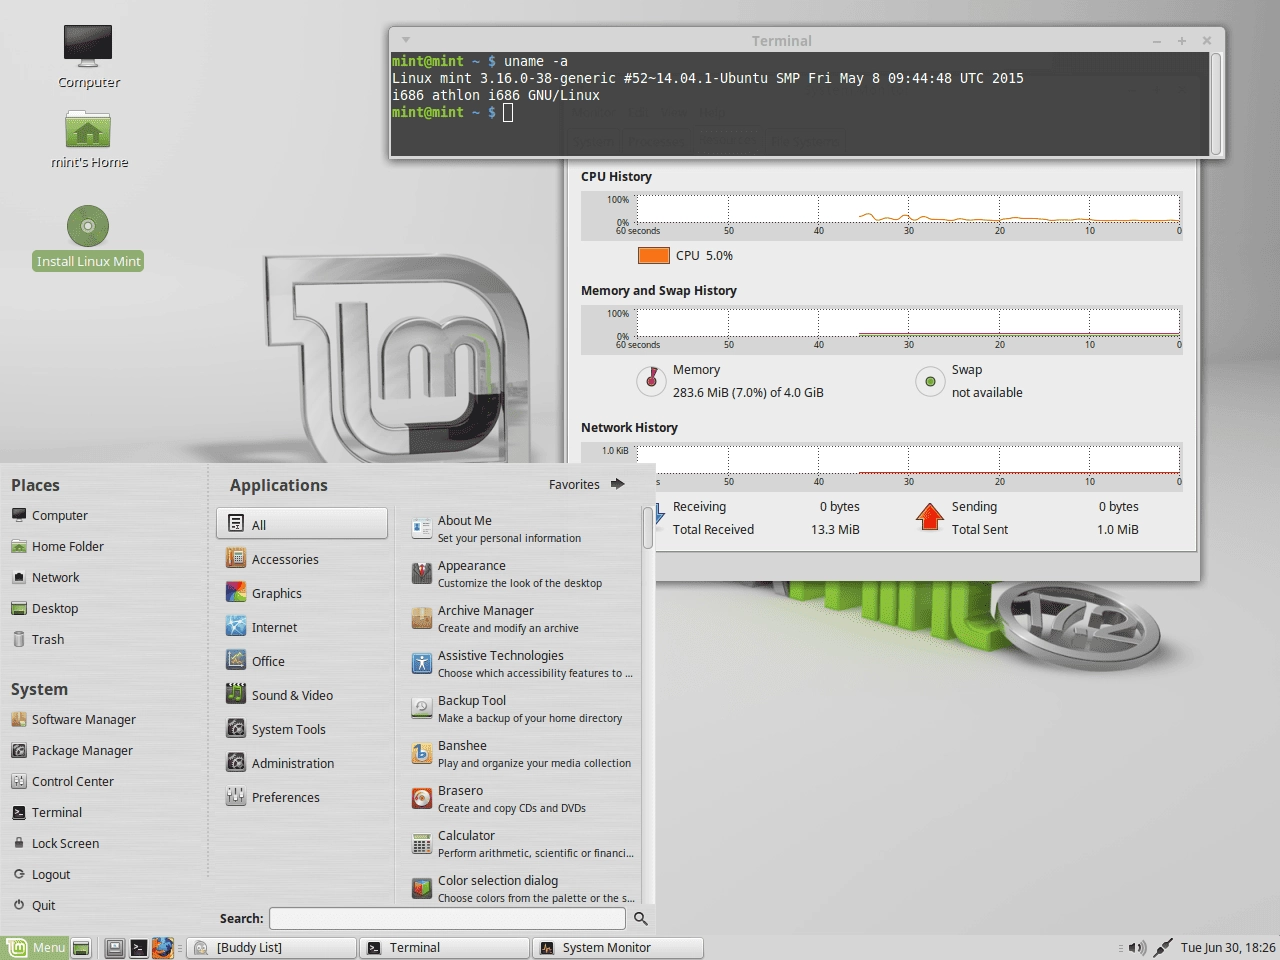Open the network connection tray icon
Screen dimensions: 1280x960
[x=1163, y=947]
